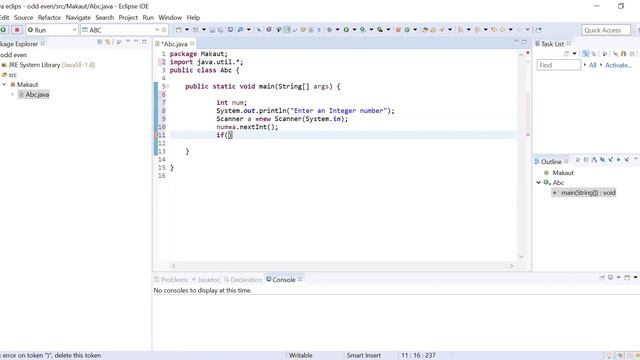Click the green Run Abc toolbar icon
This screenshot has height=360, width=640.
[346, 30]
